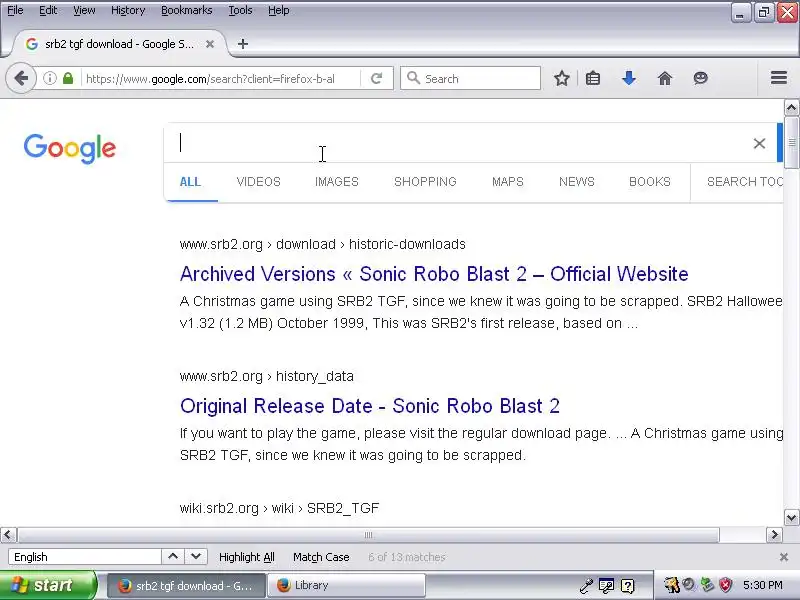Open the downloads arrow icon

point(629,79)
